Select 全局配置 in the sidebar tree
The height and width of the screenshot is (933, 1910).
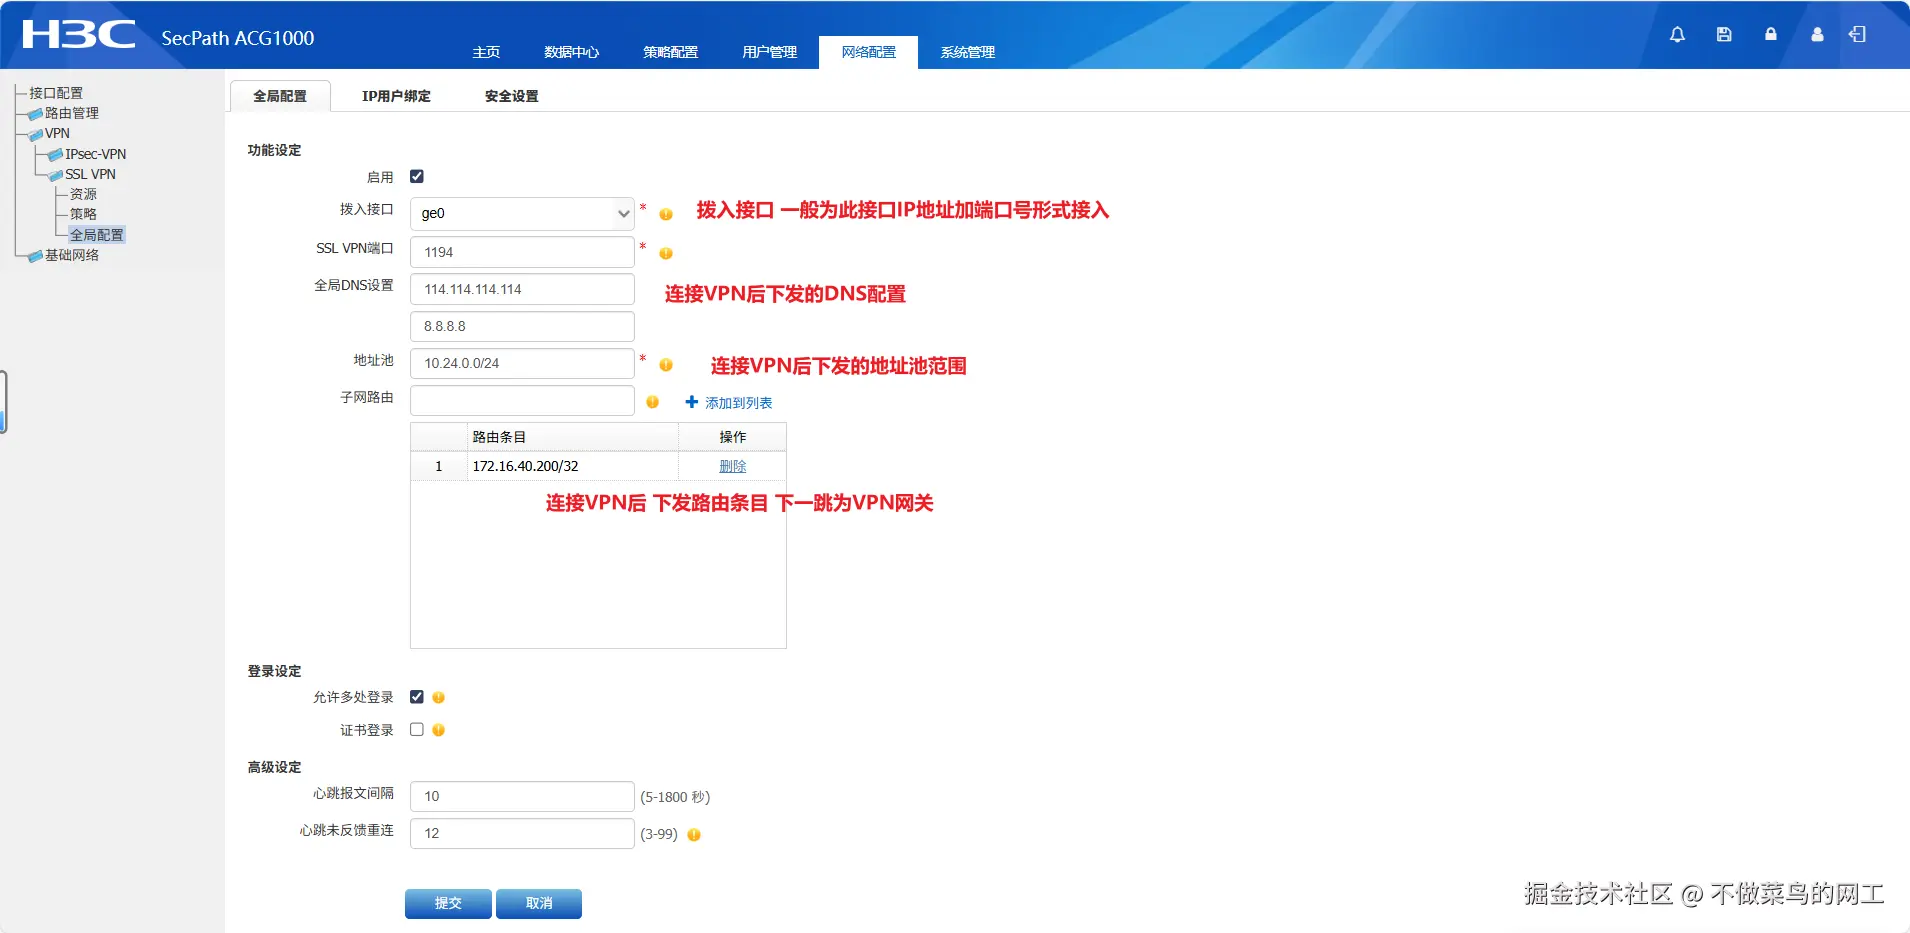point(97,235)
